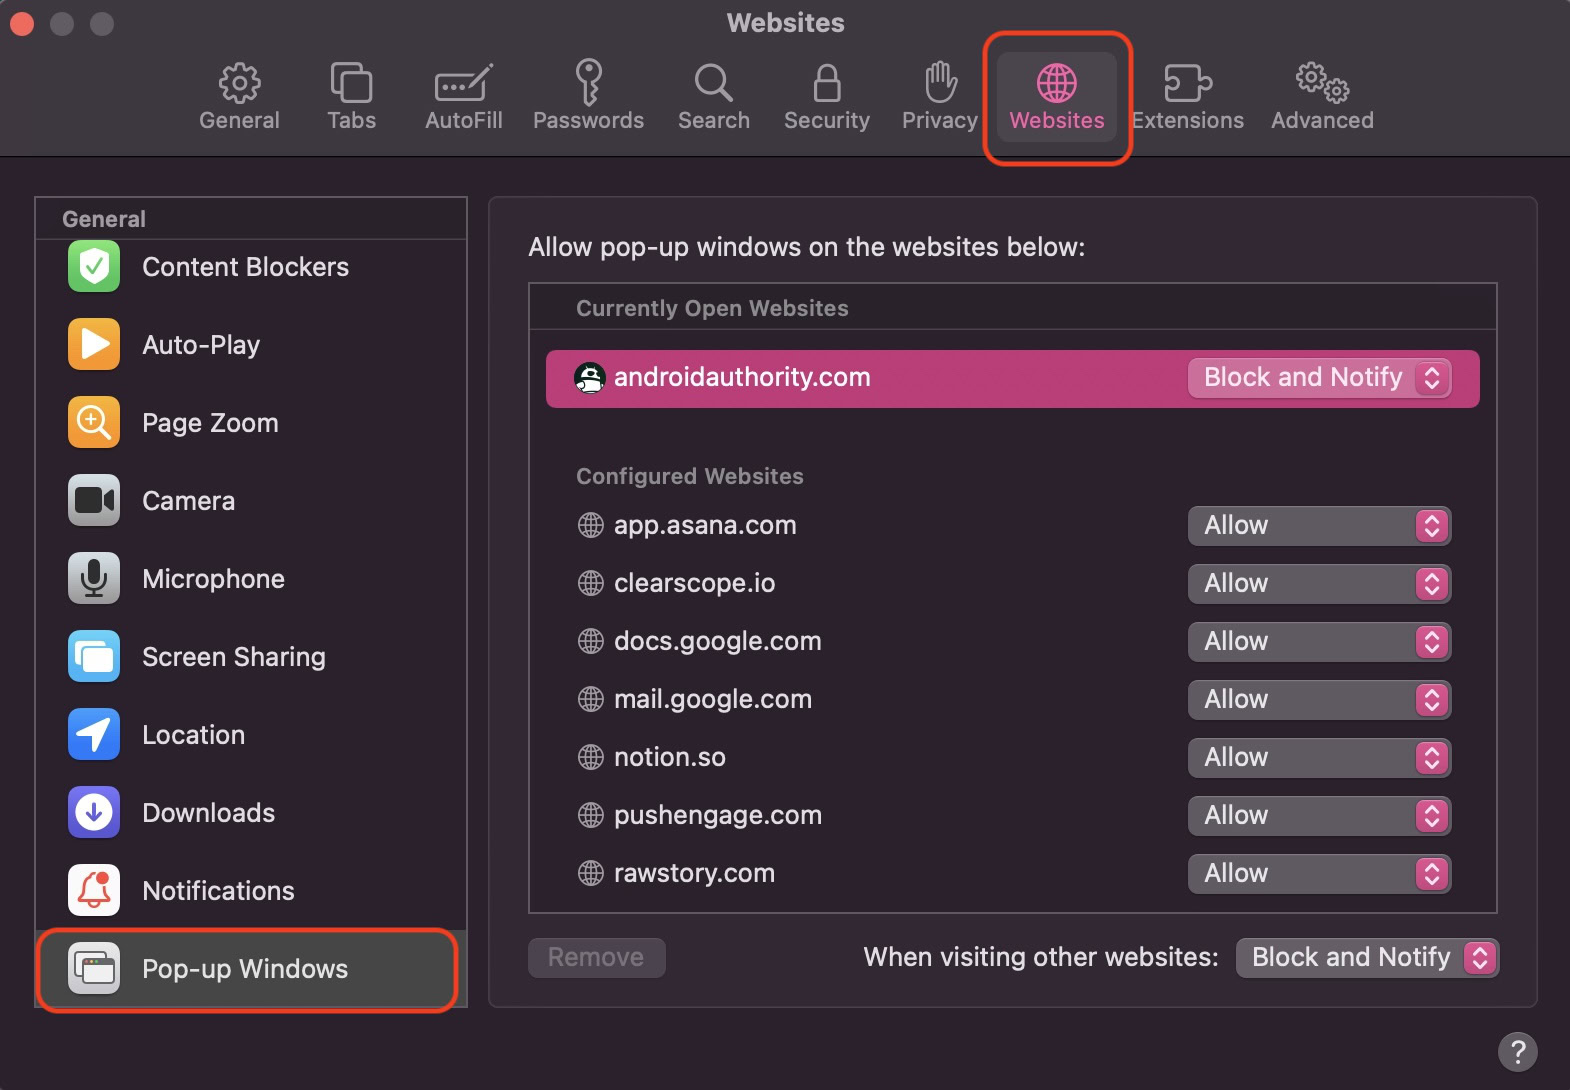Viewport: 1570px width, 1090px height.
Task: Select the Passwords key icon
Action: click(x=588, y=83)
